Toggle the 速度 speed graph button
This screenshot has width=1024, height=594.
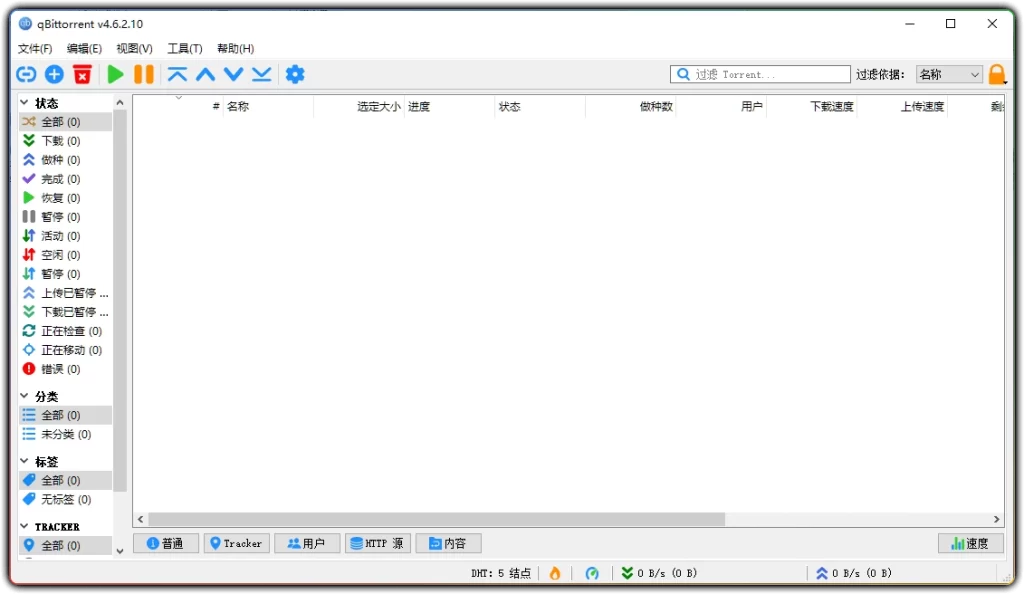click(x=969, y=543)
